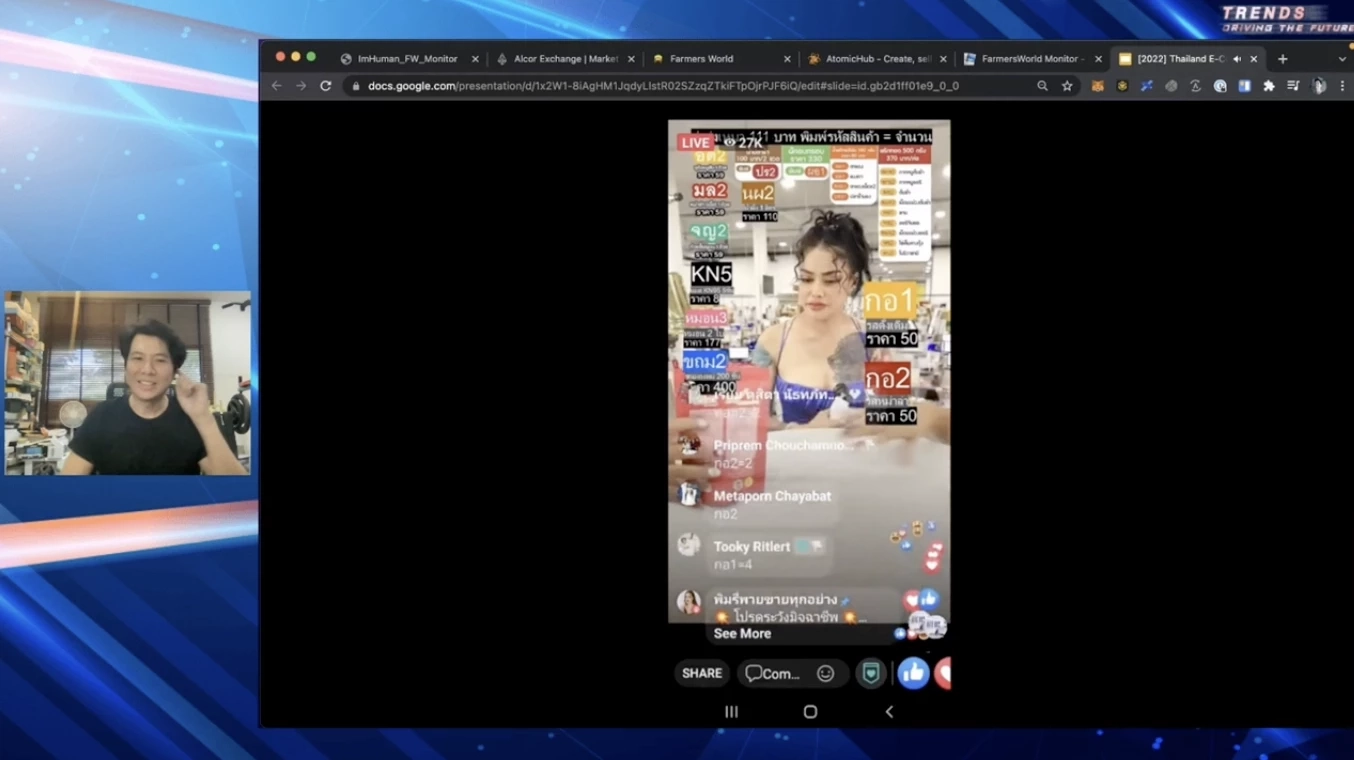Tap the Android recent apps button

coord(731,711)
